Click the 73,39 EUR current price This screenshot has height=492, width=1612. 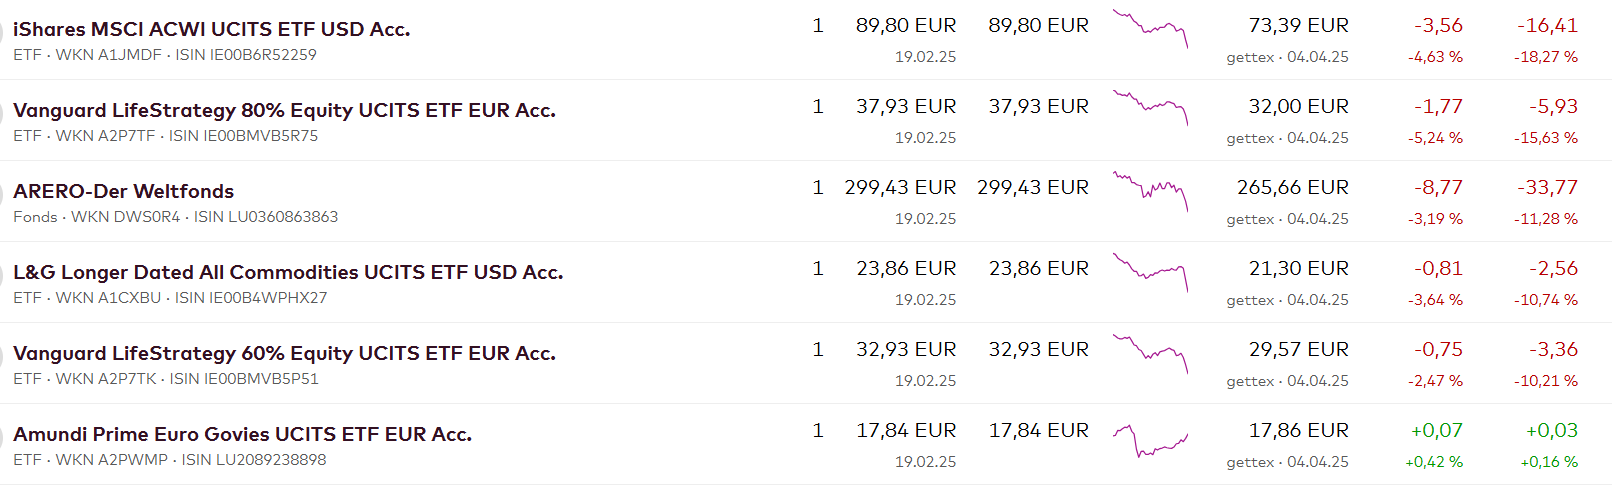(1298, 25)
